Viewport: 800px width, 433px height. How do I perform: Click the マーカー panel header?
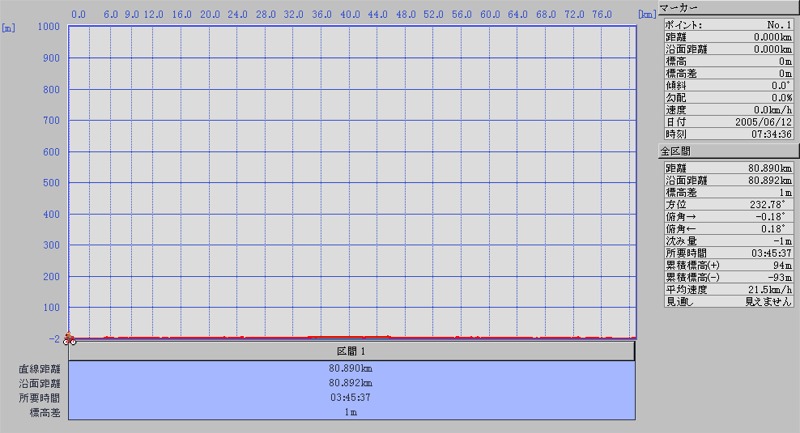[727, 7]
